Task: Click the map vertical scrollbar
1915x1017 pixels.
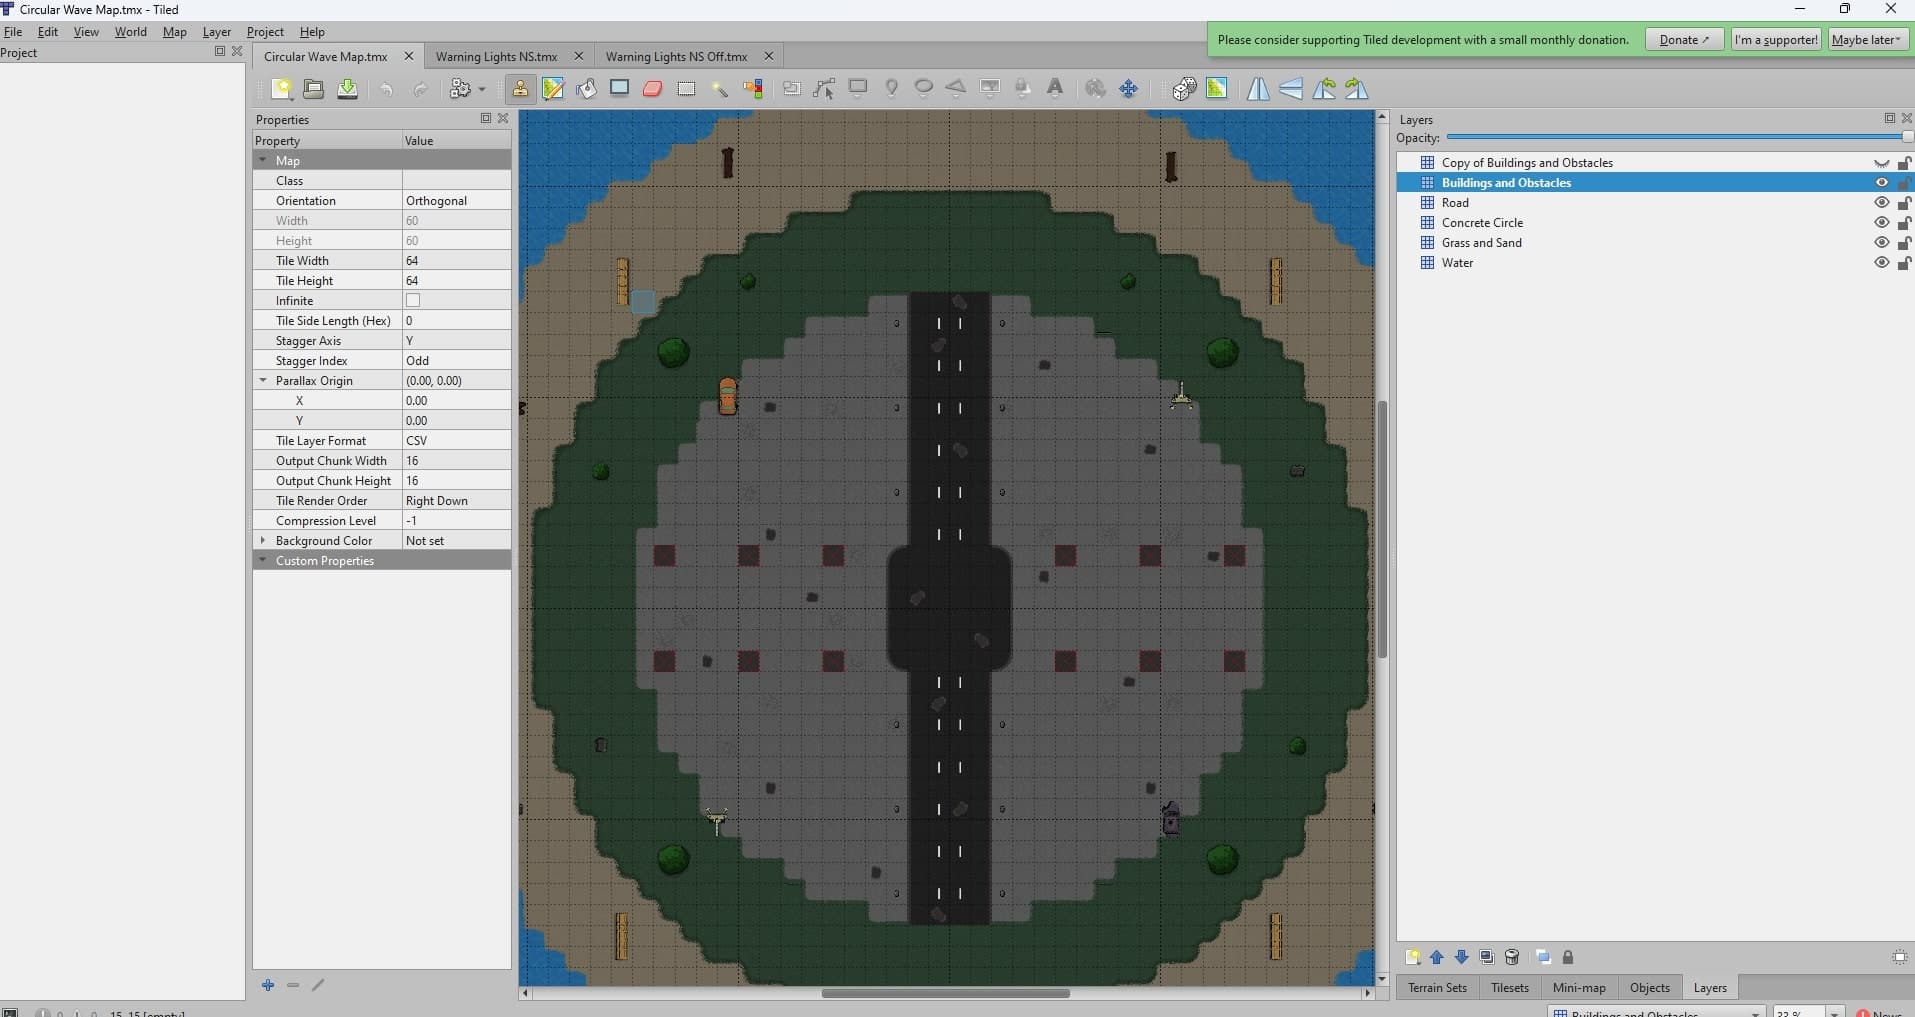Action: tap(1382, 530)
